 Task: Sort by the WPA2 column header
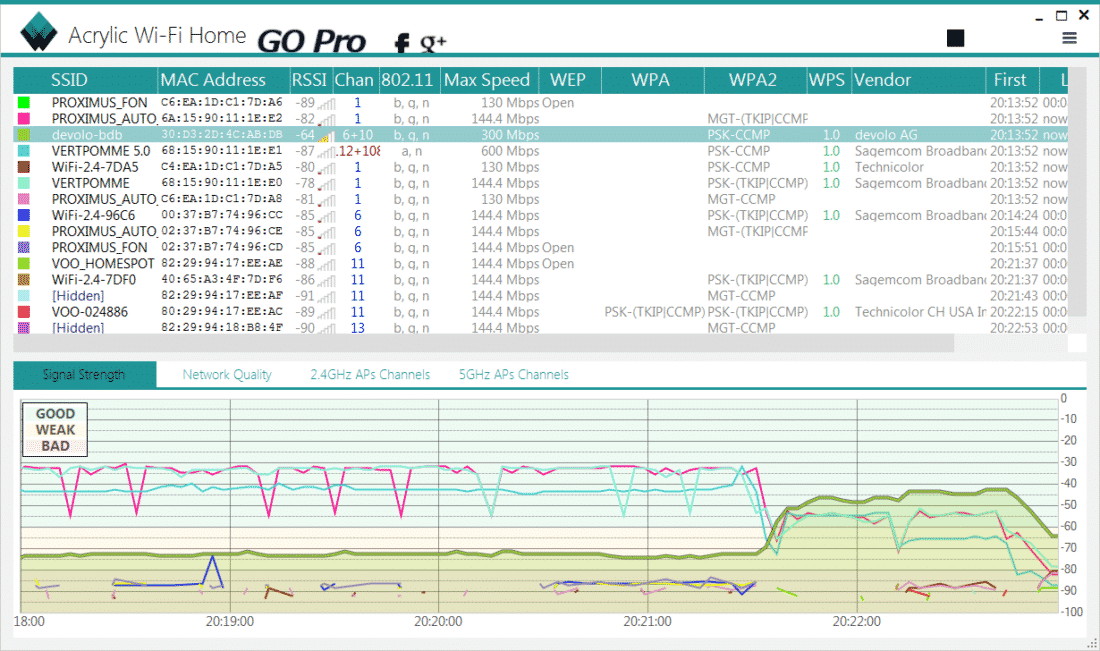coord(754,80)
